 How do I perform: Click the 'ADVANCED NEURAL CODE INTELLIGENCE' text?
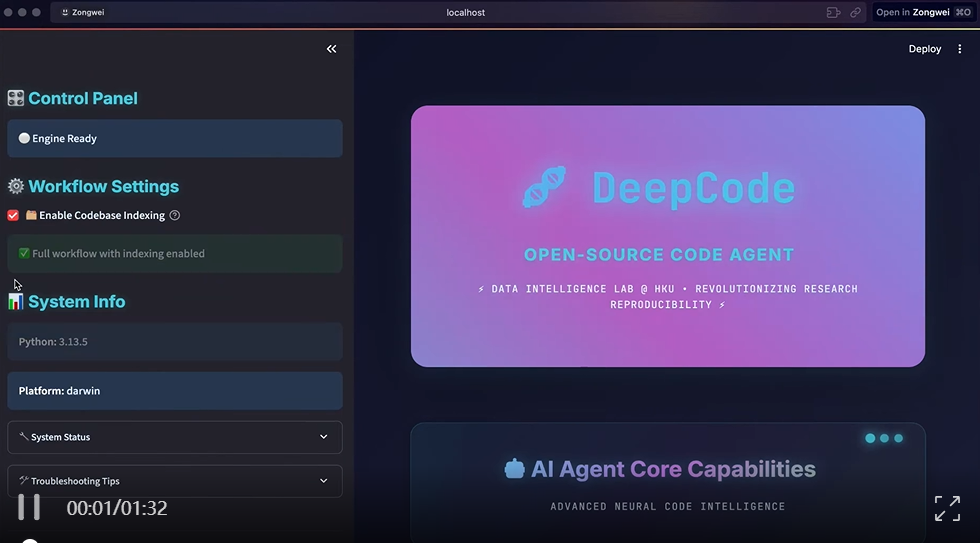pyautogui.click(x=668, y=506)
